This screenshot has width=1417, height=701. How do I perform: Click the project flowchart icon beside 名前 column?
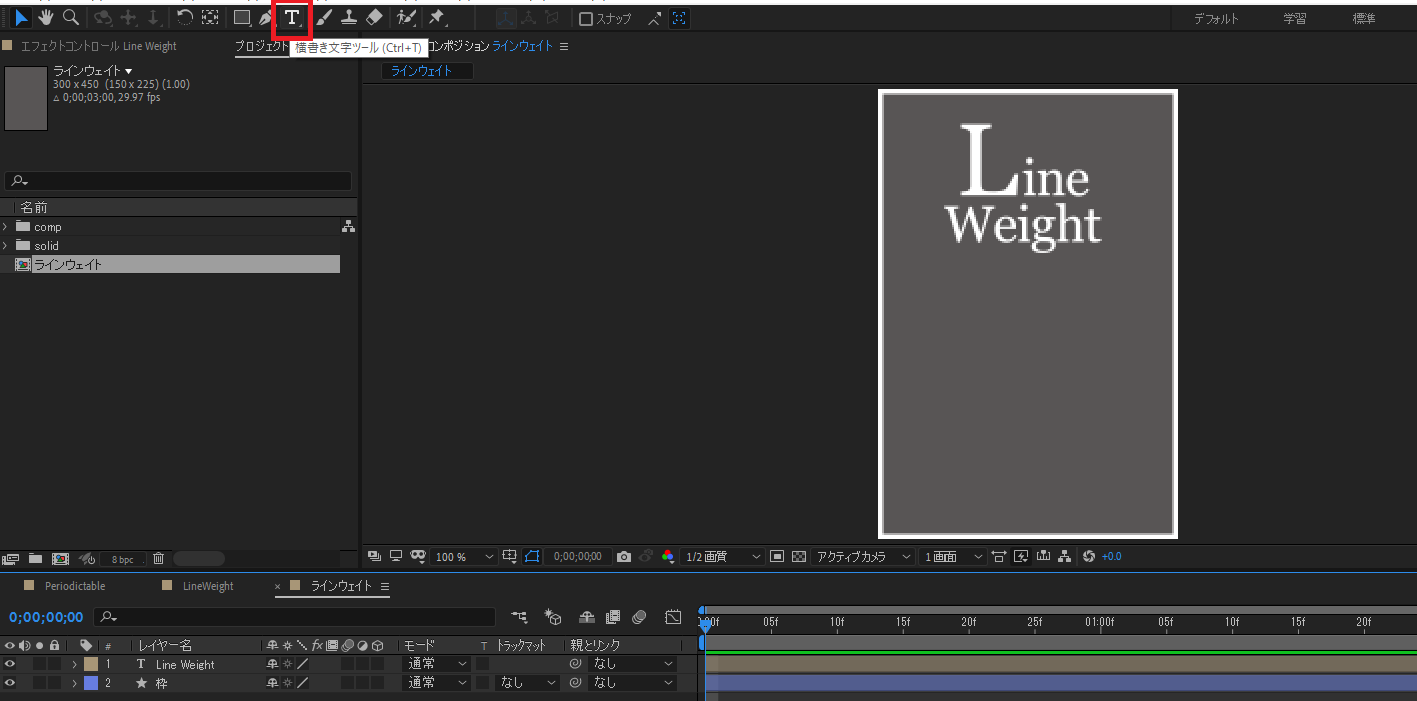(348, 226)
